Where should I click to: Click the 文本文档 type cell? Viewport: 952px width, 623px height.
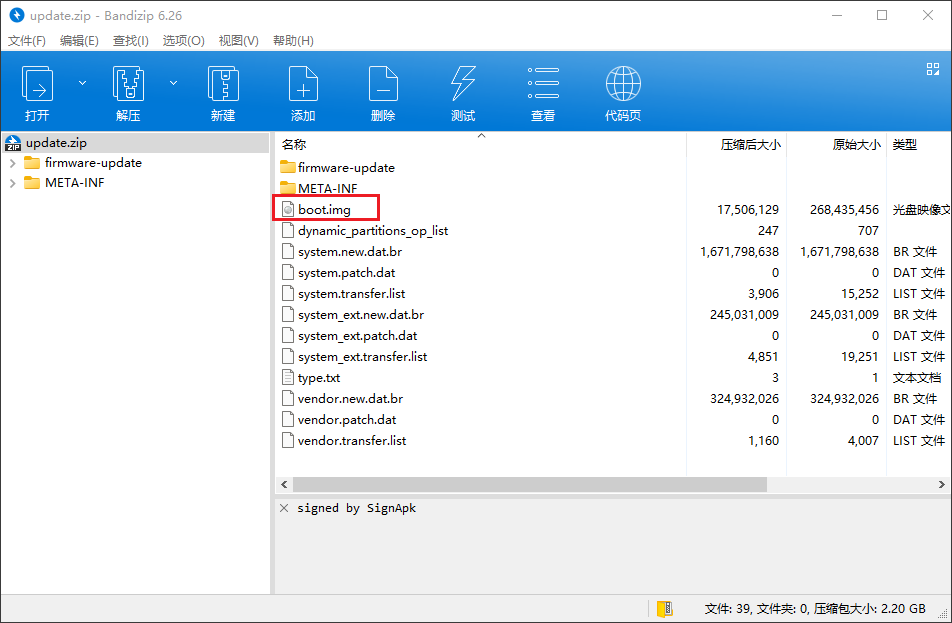(x=917, y=378)
